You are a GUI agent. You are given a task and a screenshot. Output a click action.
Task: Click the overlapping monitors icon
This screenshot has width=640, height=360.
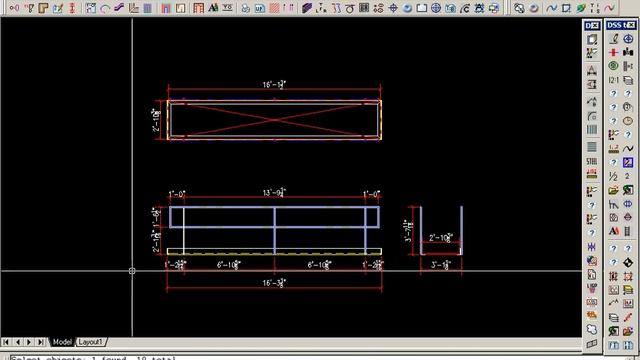tap(493, 8)
